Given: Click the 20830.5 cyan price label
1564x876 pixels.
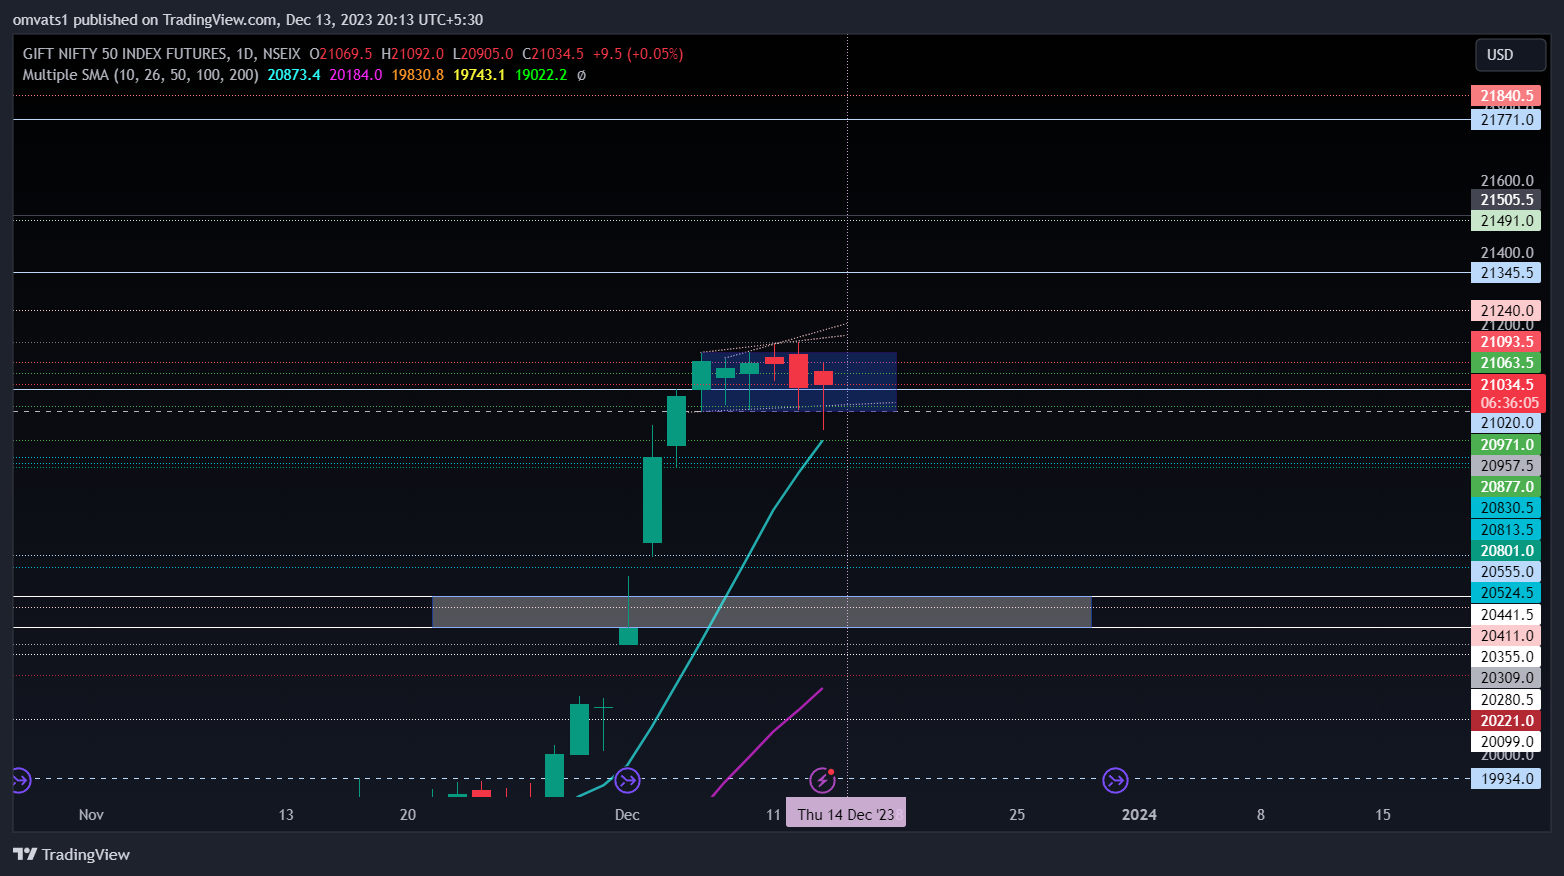Looking at the screenshot, I should pos(1506,508).
